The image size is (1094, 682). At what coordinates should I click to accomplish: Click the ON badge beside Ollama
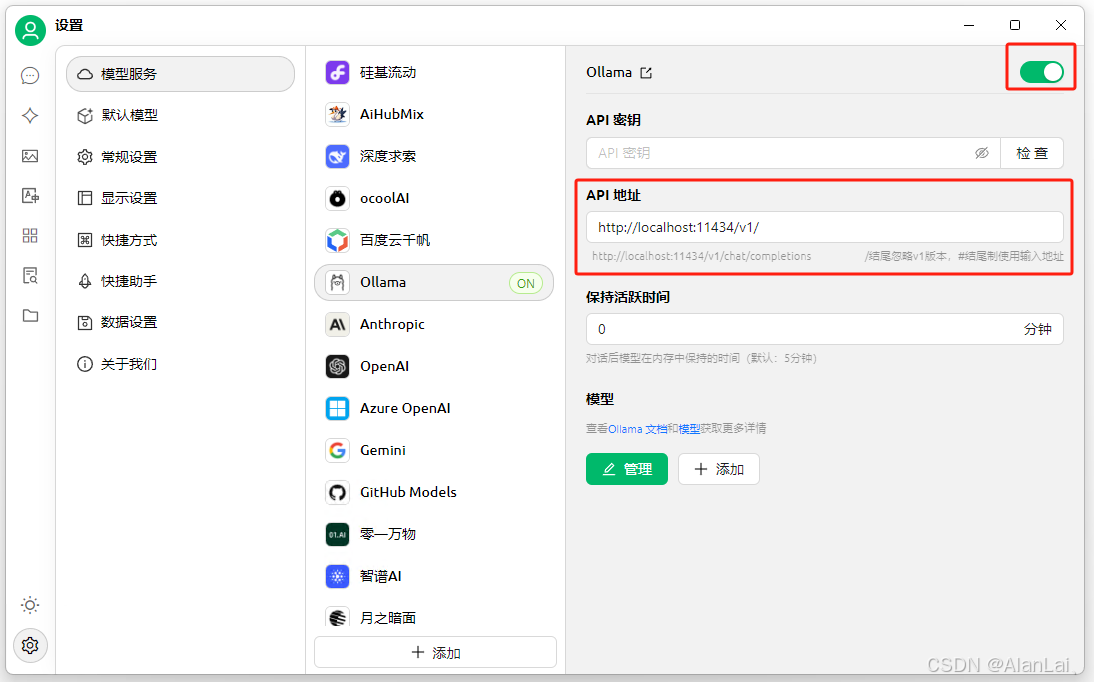point(525,283)
